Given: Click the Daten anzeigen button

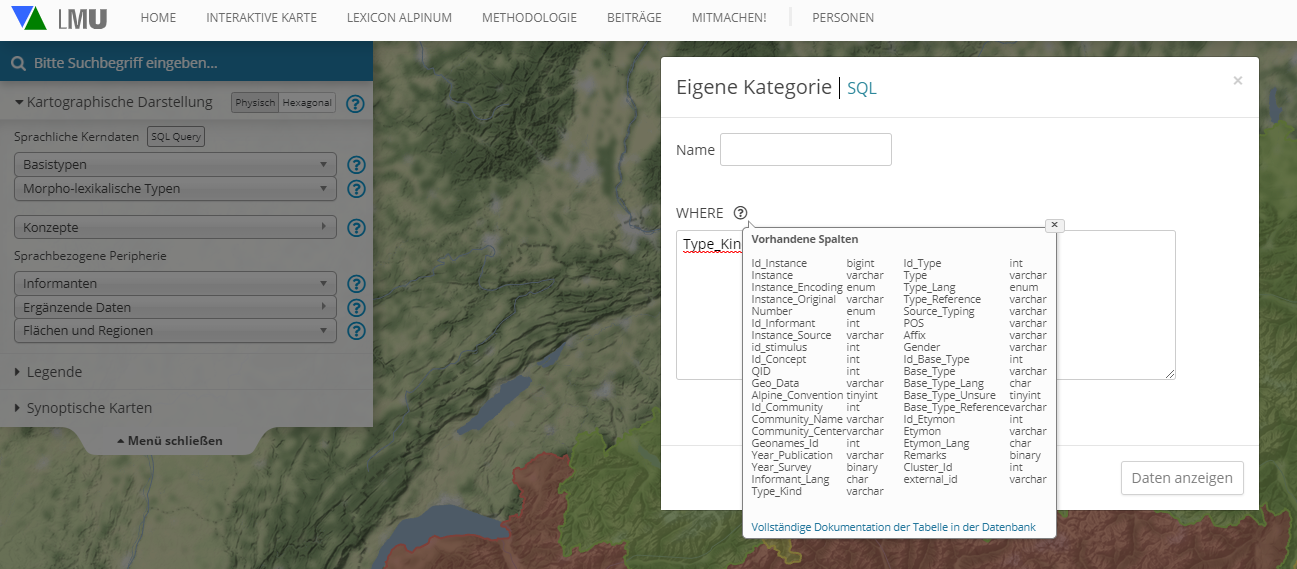Looking at the screenshot, I should tap(1181, 478).
